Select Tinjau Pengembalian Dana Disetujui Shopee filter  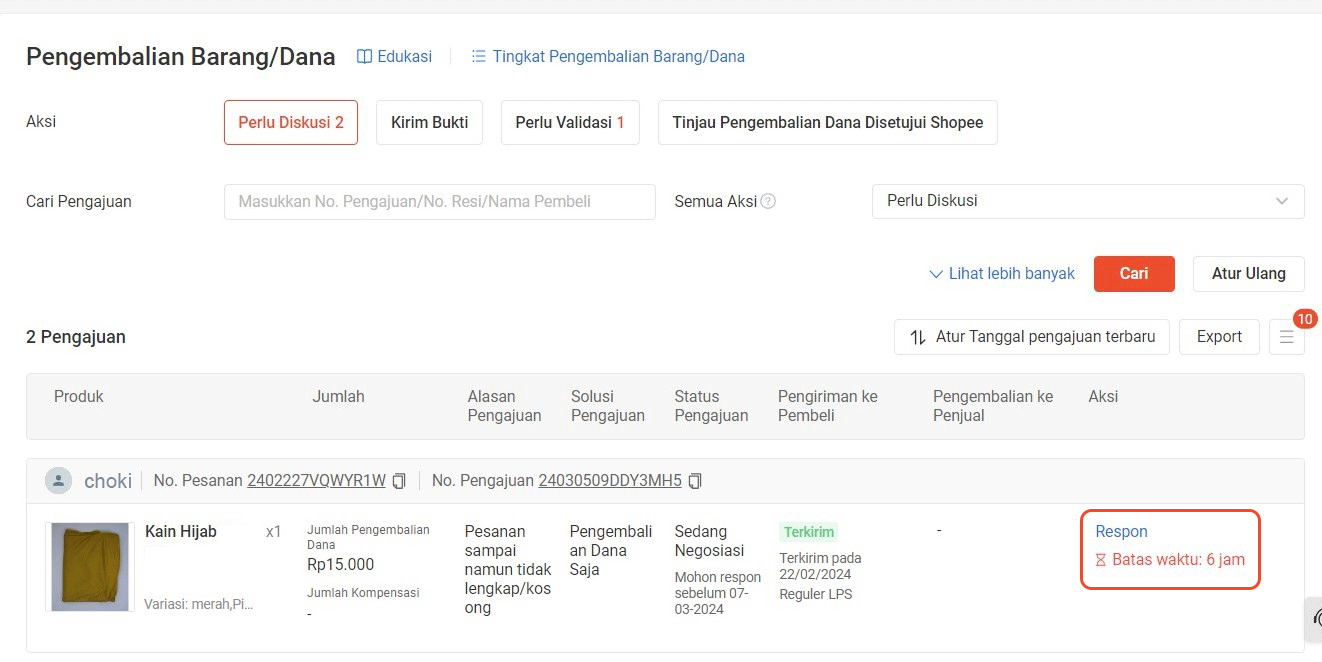[x=827, y=122]
